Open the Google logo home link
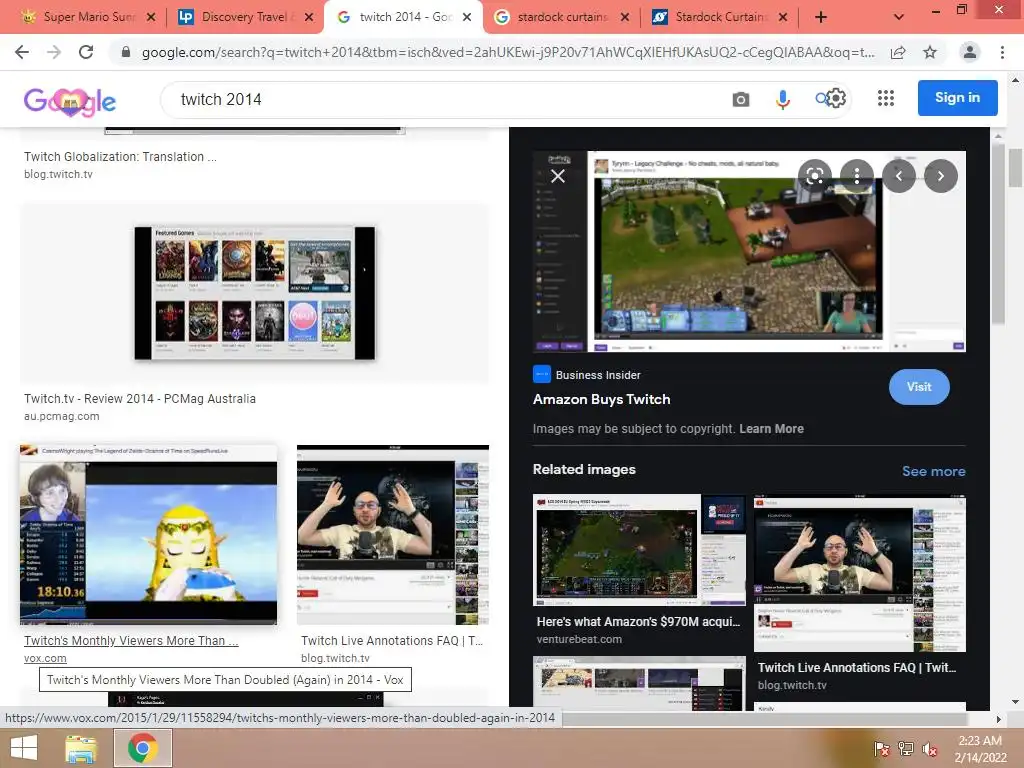The image size is (1024, 768). click(x=70, y=101)
